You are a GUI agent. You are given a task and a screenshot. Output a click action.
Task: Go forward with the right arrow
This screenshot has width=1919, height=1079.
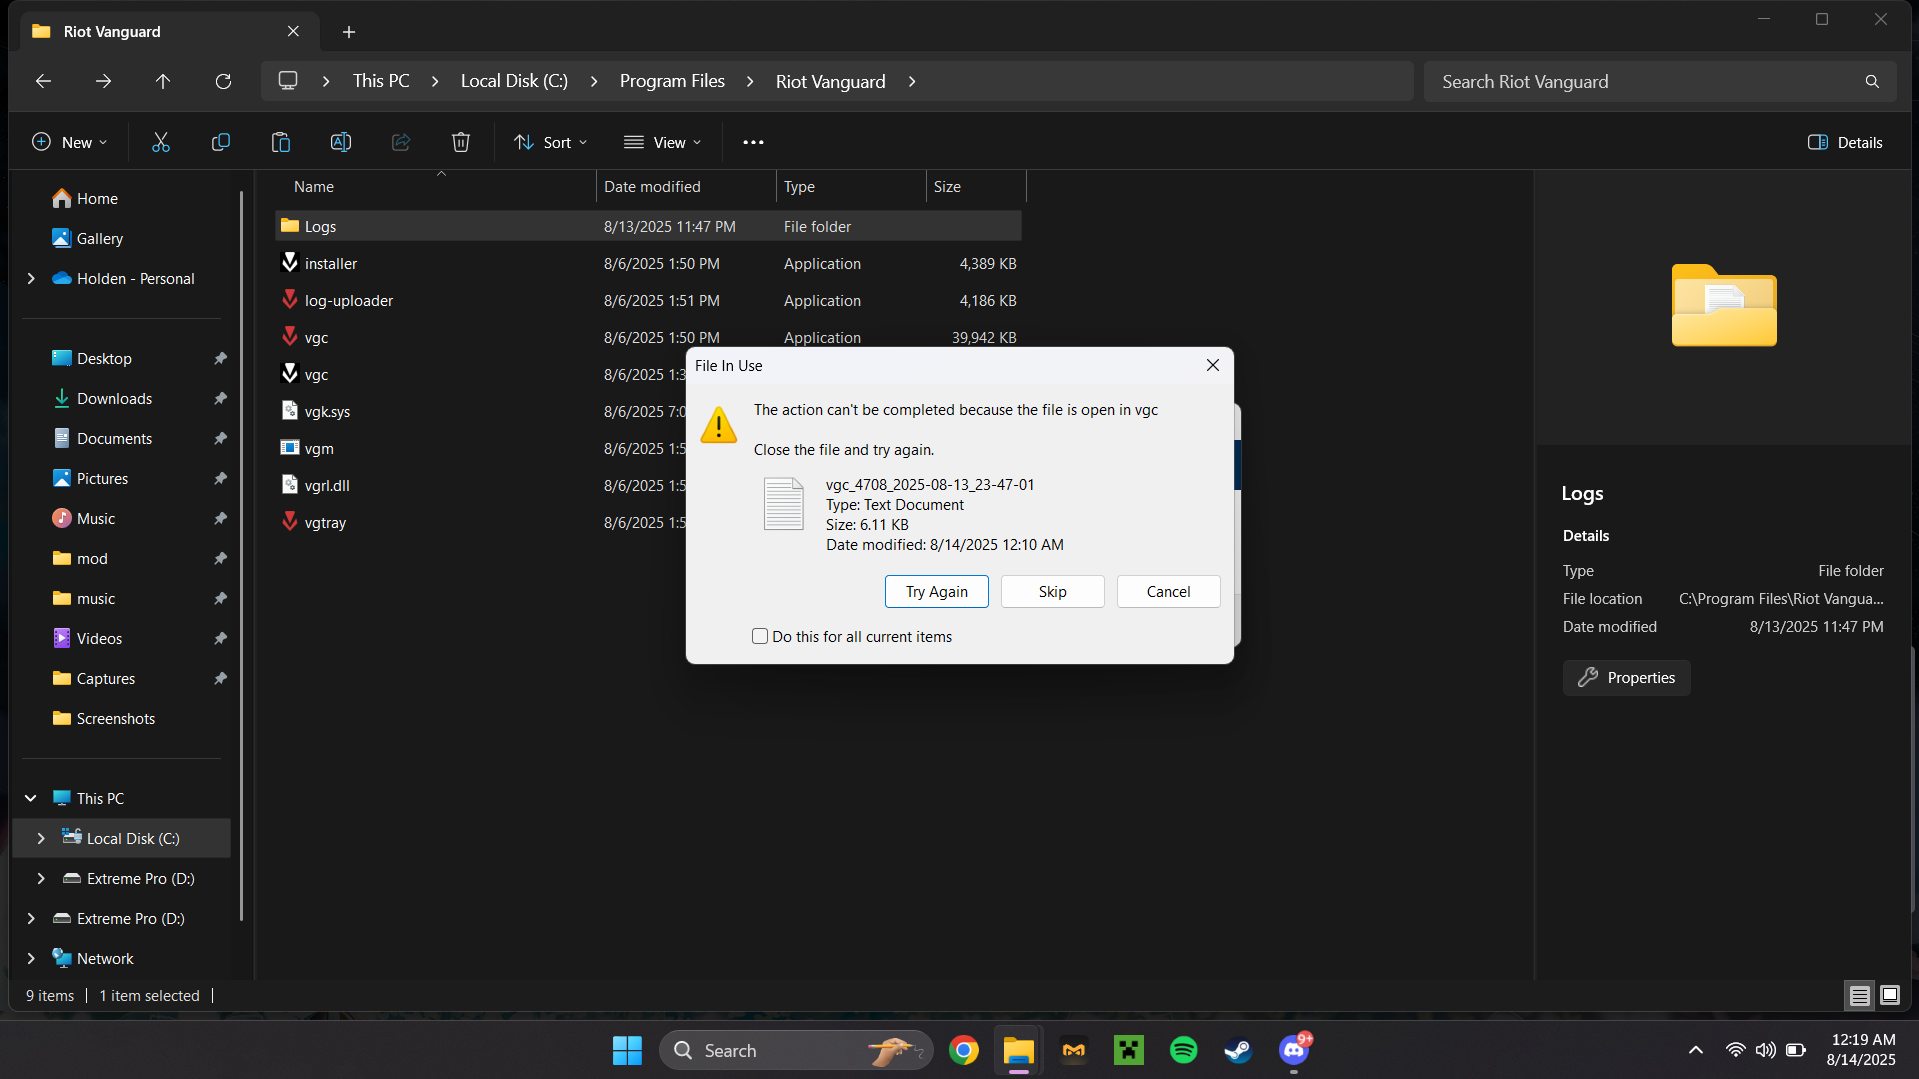pos(103,81)
